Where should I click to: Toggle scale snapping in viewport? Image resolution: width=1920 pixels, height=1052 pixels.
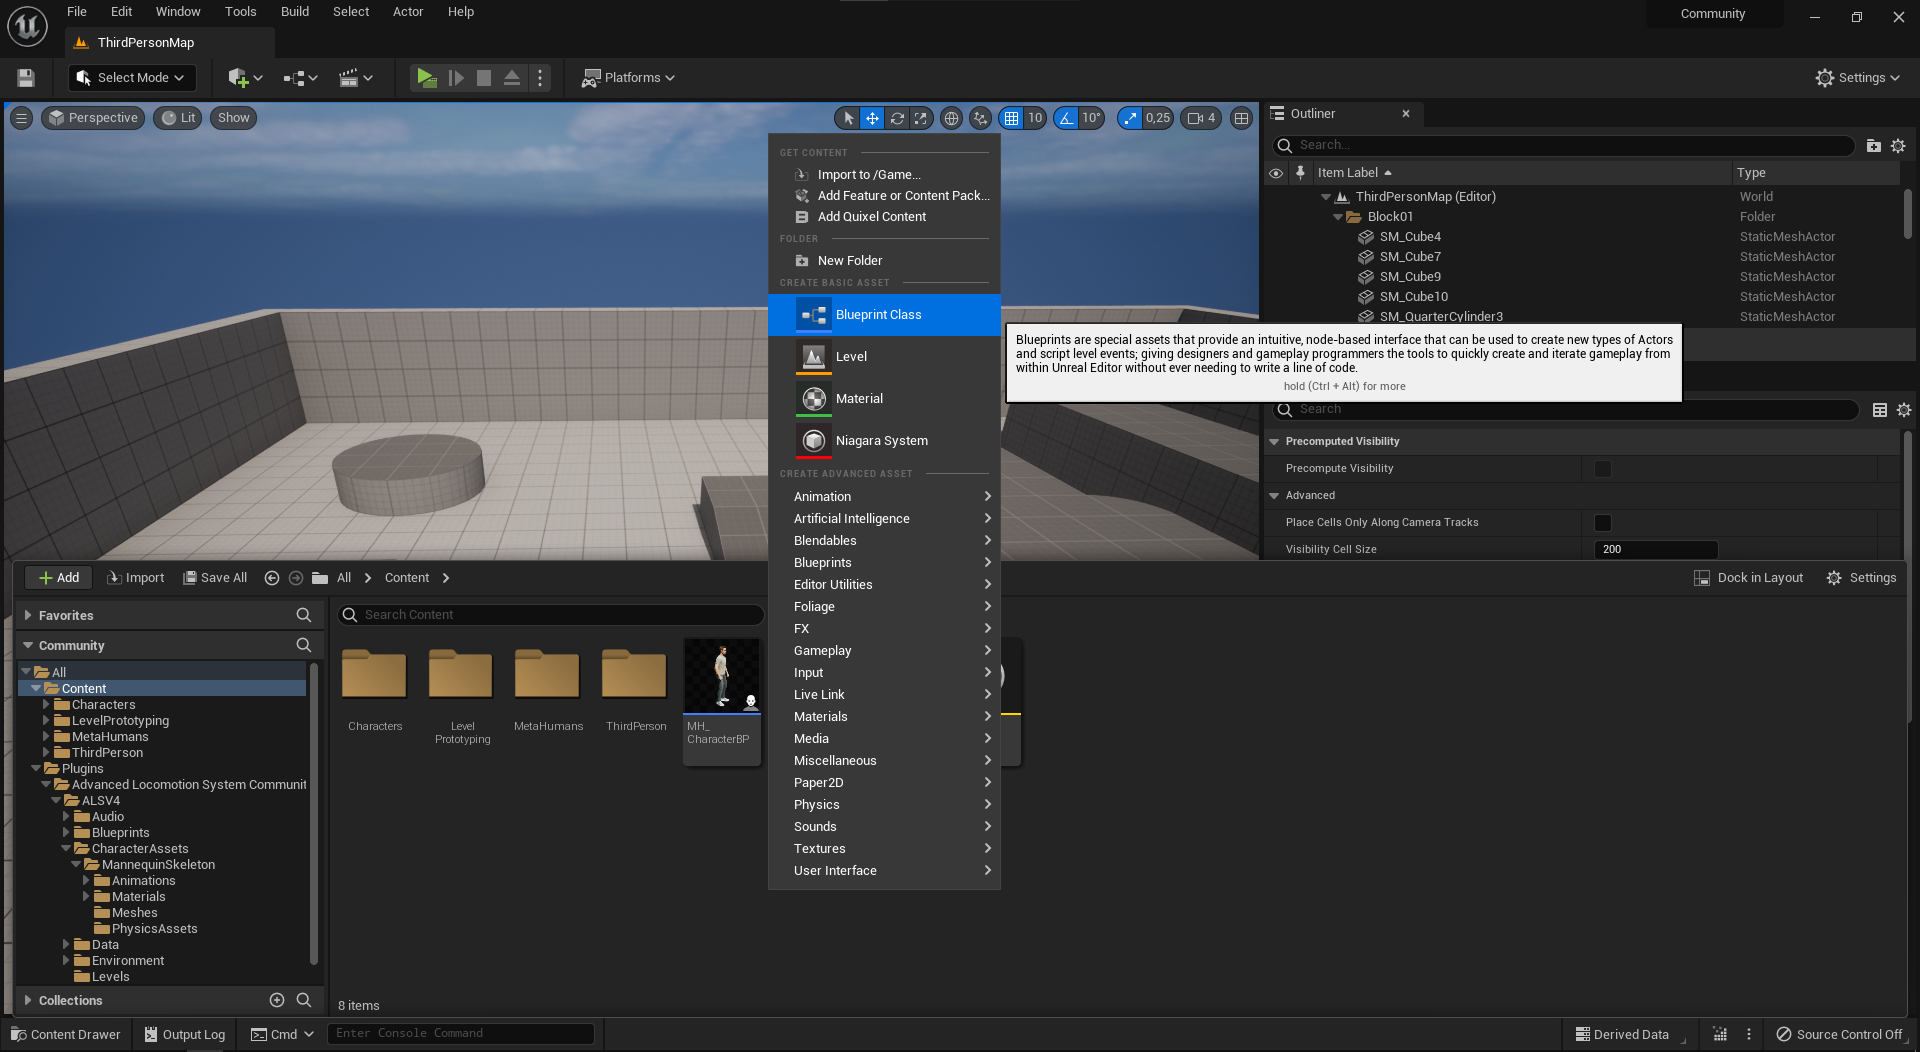click(1130, 118)
